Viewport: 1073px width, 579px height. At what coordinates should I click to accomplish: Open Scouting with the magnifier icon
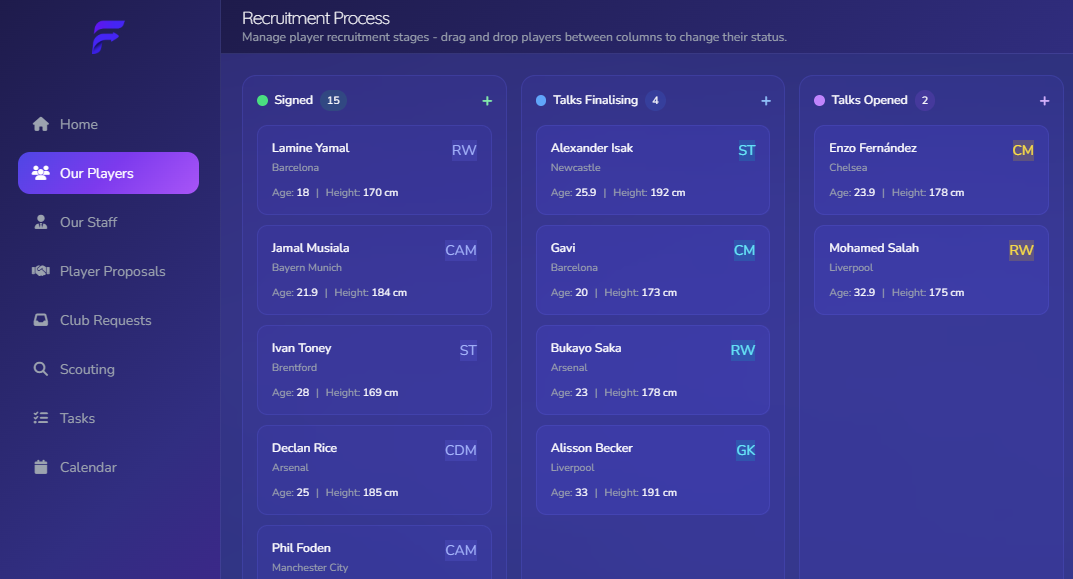point(40,368)
